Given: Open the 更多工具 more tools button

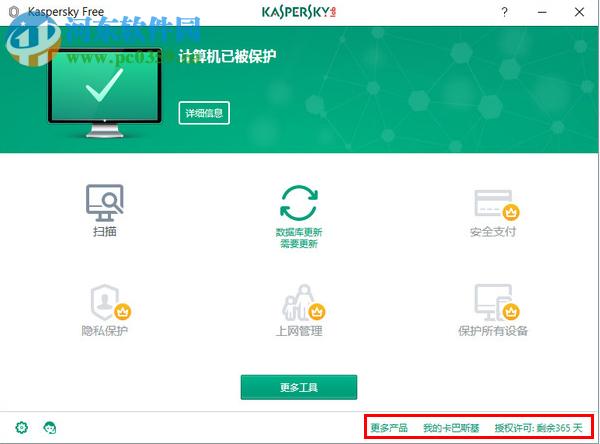Looking at the screenshot, I should coord(299,387).
